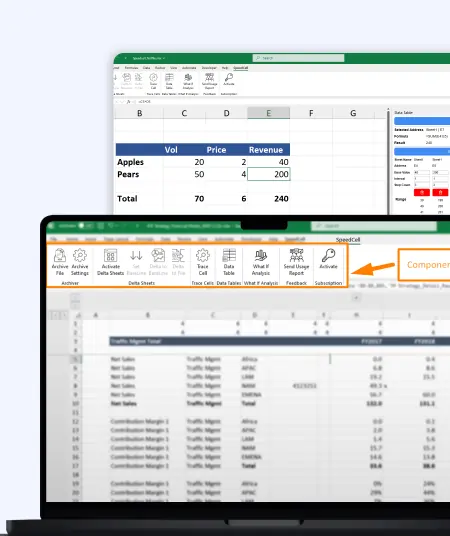
Task: Click the Revenue header cell
Action: point(268,150)
